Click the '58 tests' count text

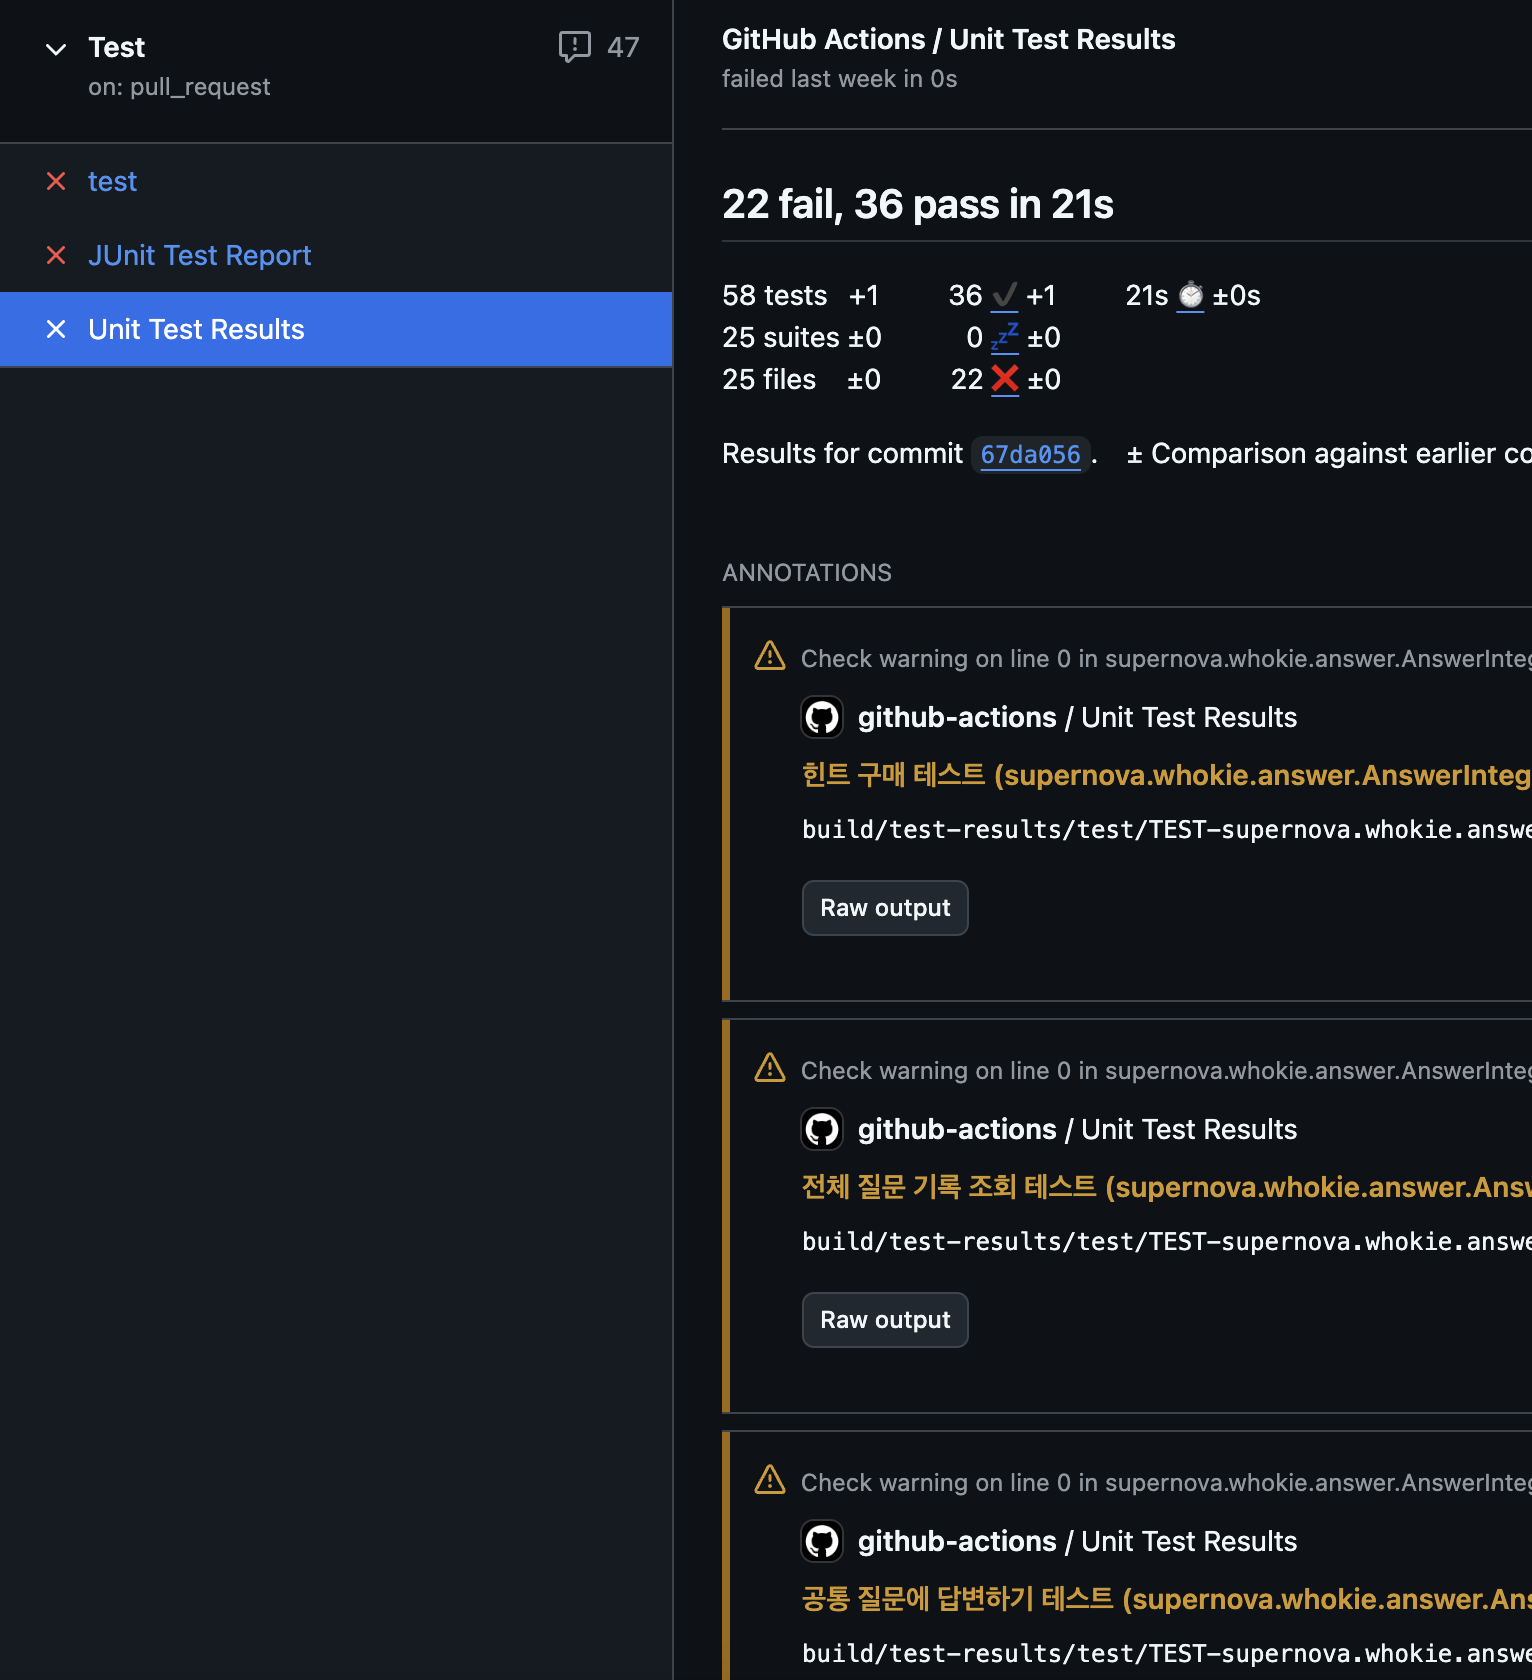click(775, 296)
